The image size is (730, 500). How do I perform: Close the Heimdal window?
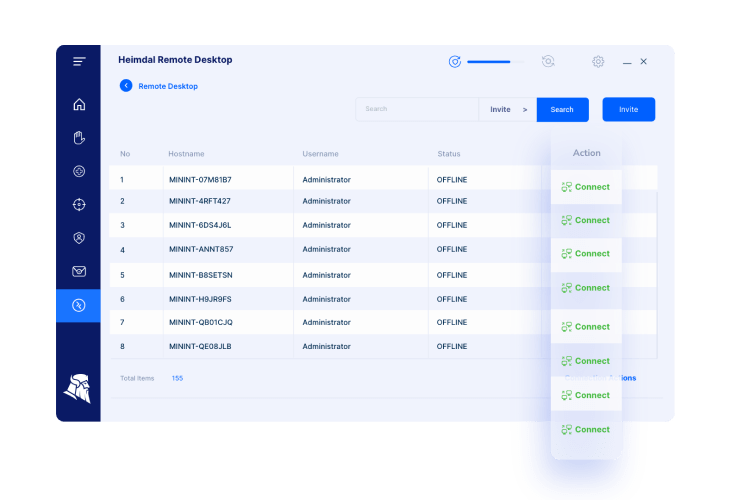(643, 61)
